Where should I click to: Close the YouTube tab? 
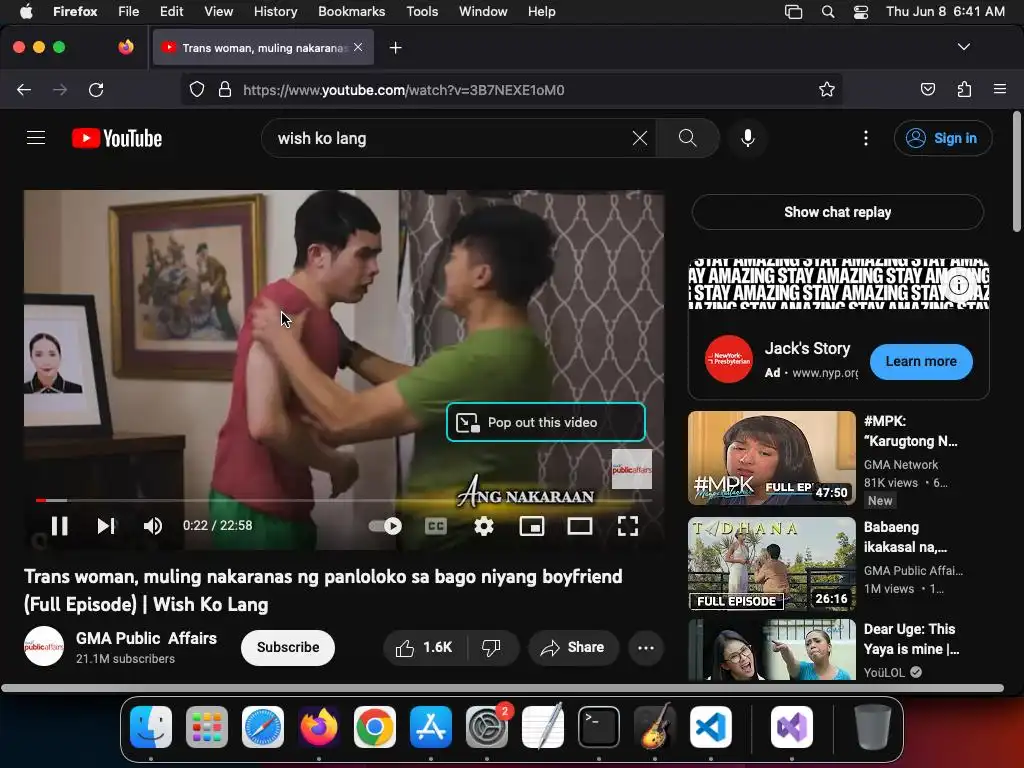(358, 47)
